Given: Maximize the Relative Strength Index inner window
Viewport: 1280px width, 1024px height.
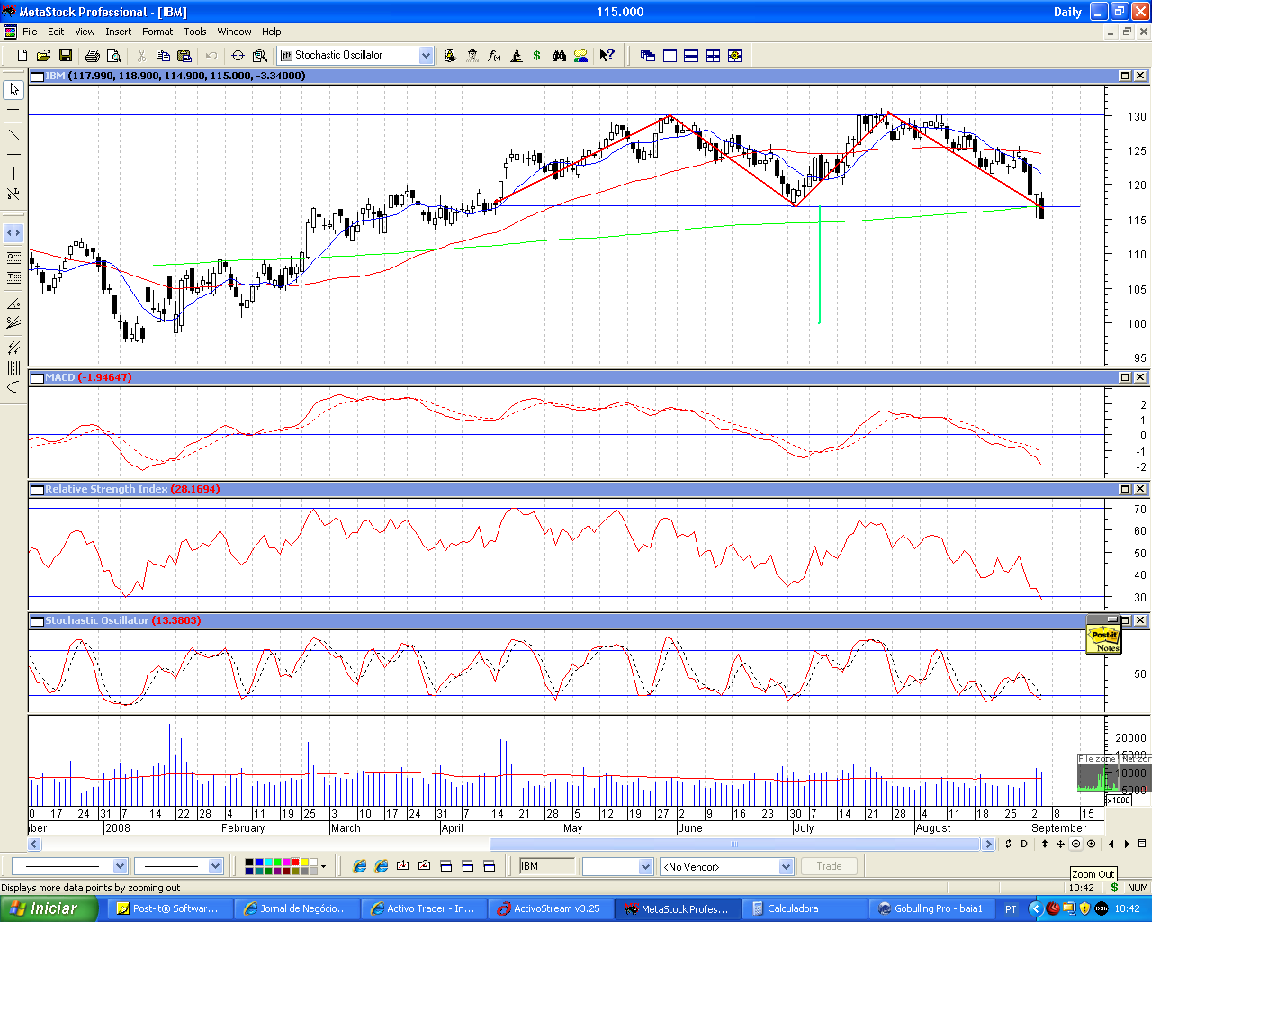Looking at the screenshot, I should coord(1125,489).
